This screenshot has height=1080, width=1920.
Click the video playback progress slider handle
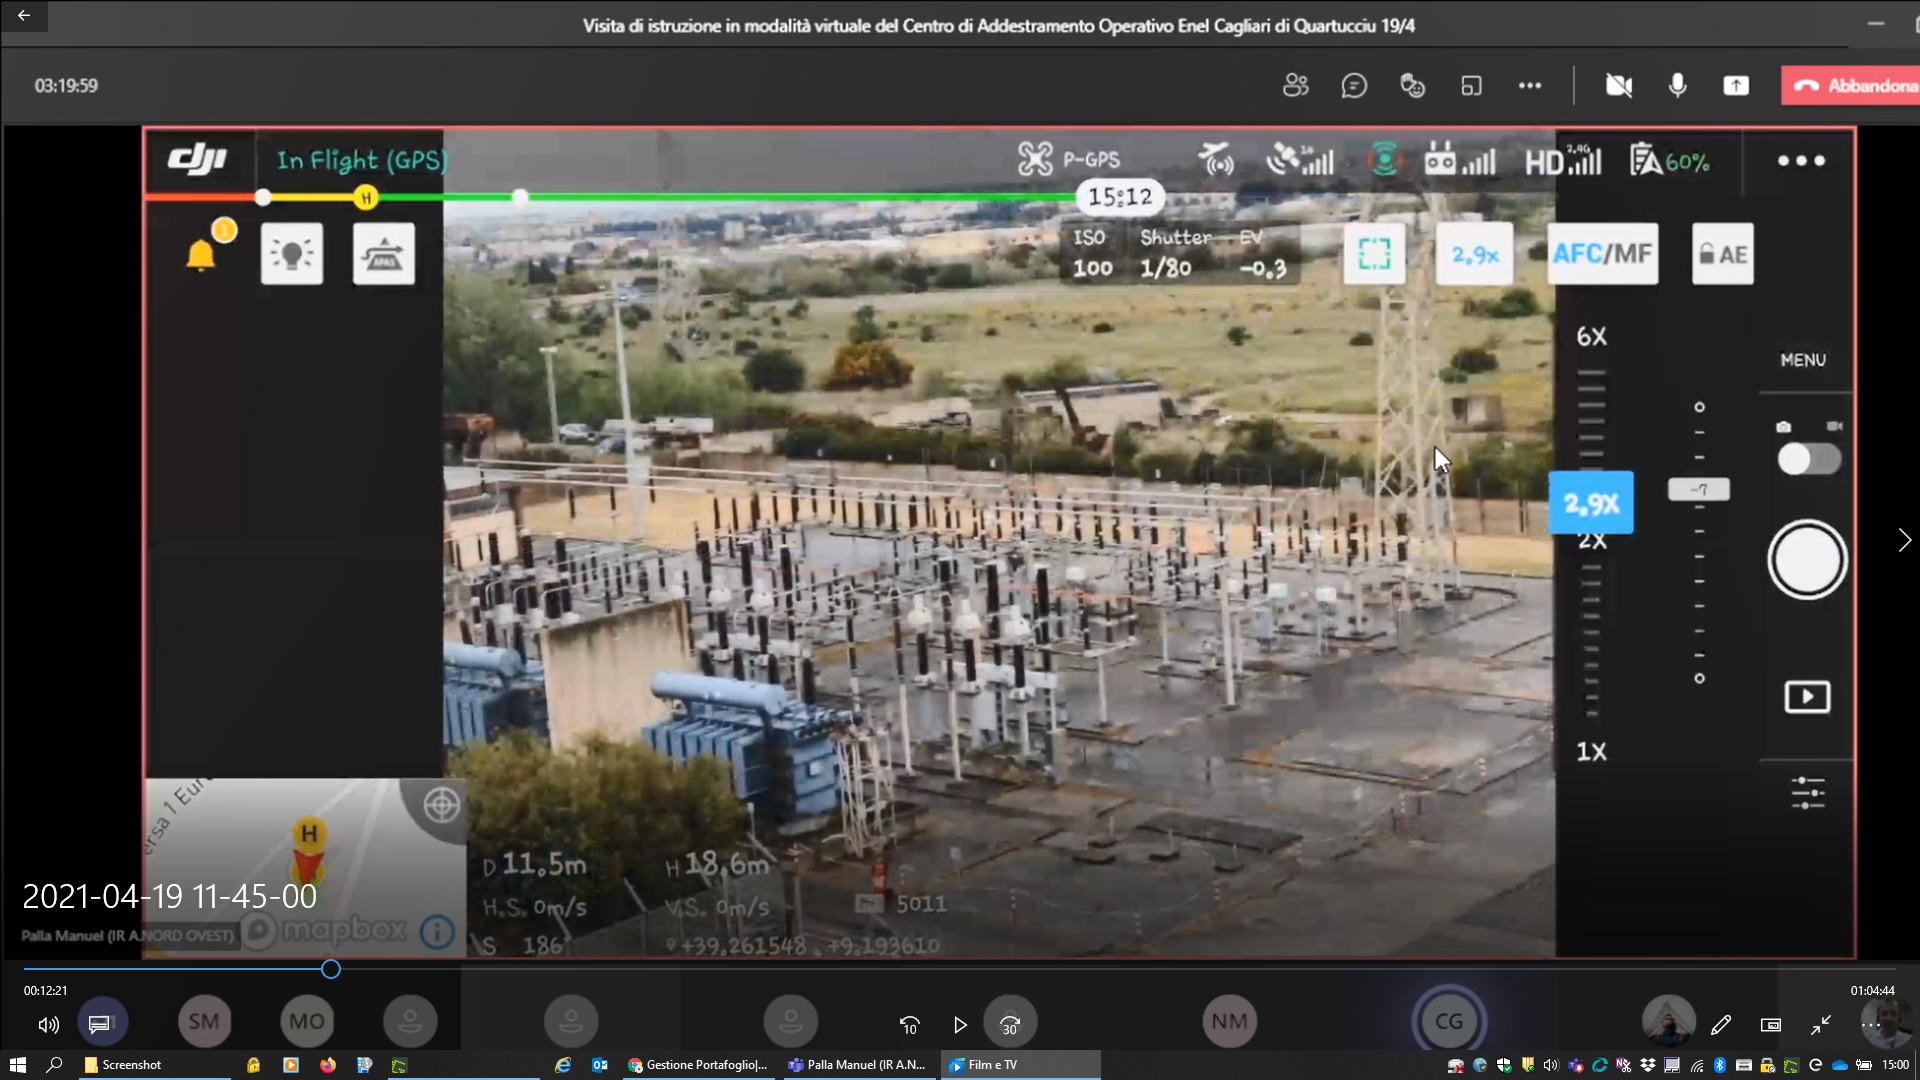click(x=331, y=969)
